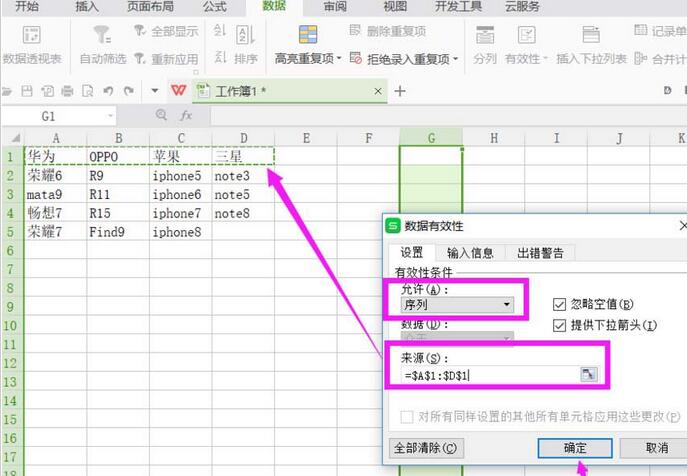The image size is (687, 476).
Task: Click the 来源 source input field
Action: (490, 375)
